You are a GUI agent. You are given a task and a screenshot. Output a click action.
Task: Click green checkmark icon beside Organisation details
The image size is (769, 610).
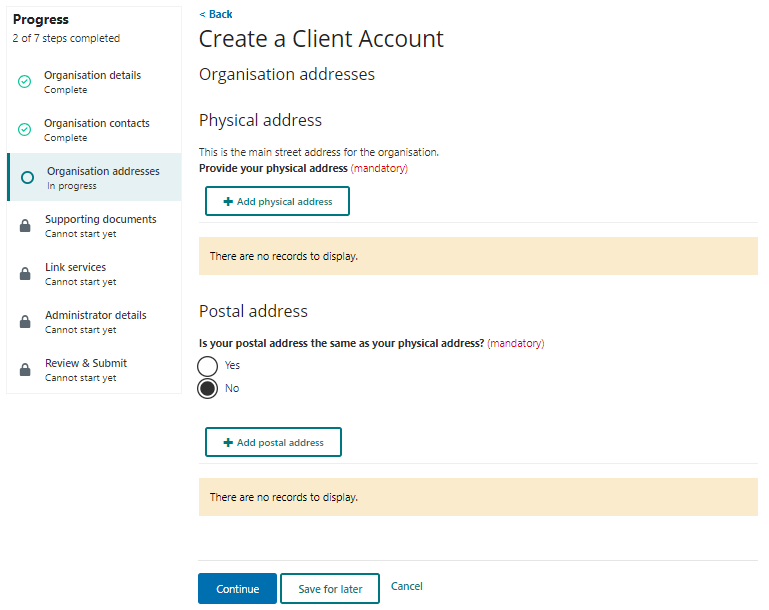tap(25, 82)
